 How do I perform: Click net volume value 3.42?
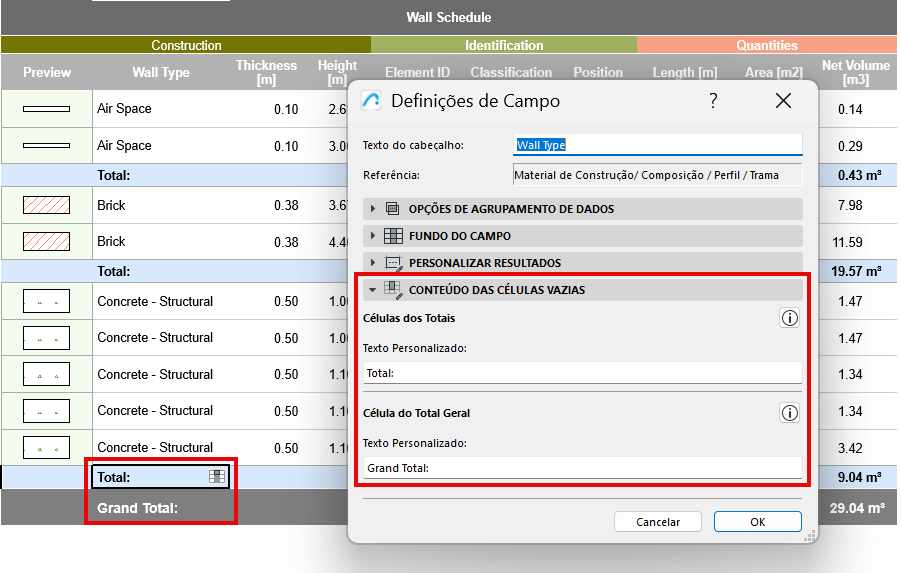(x=850, y=448)
